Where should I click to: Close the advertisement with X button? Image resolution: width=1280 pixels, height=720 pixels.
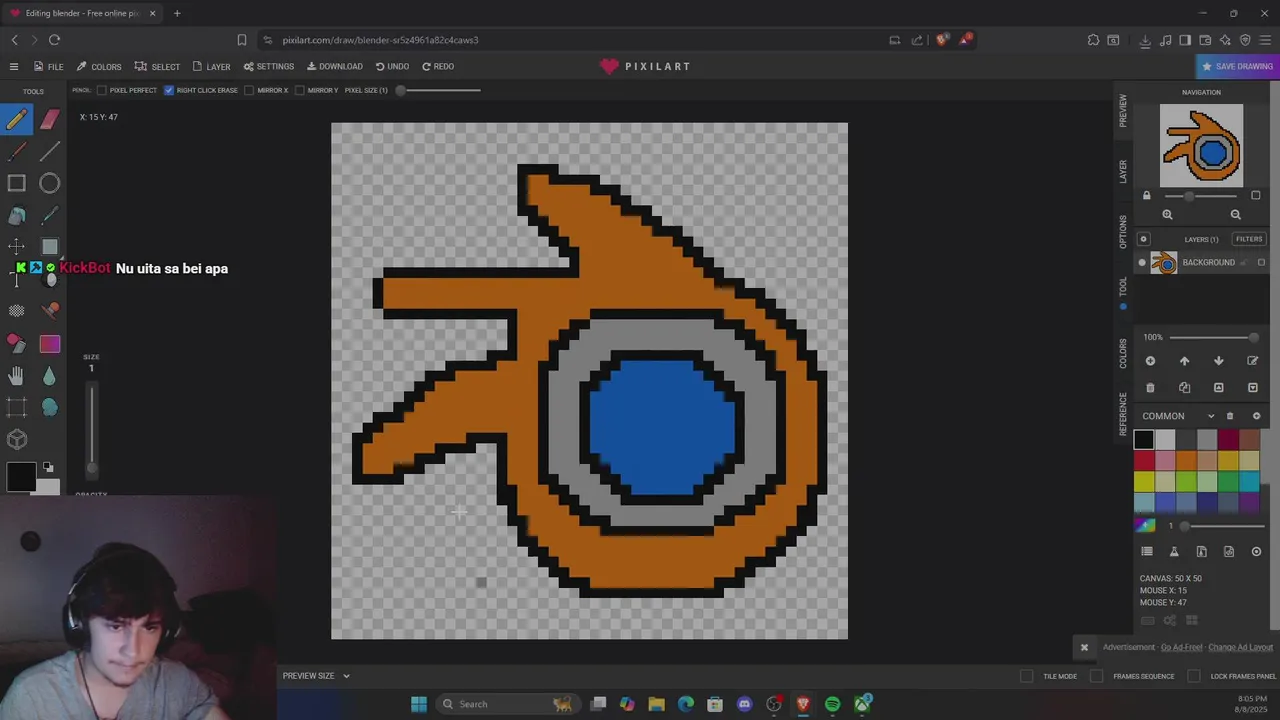coord(1084,647)
